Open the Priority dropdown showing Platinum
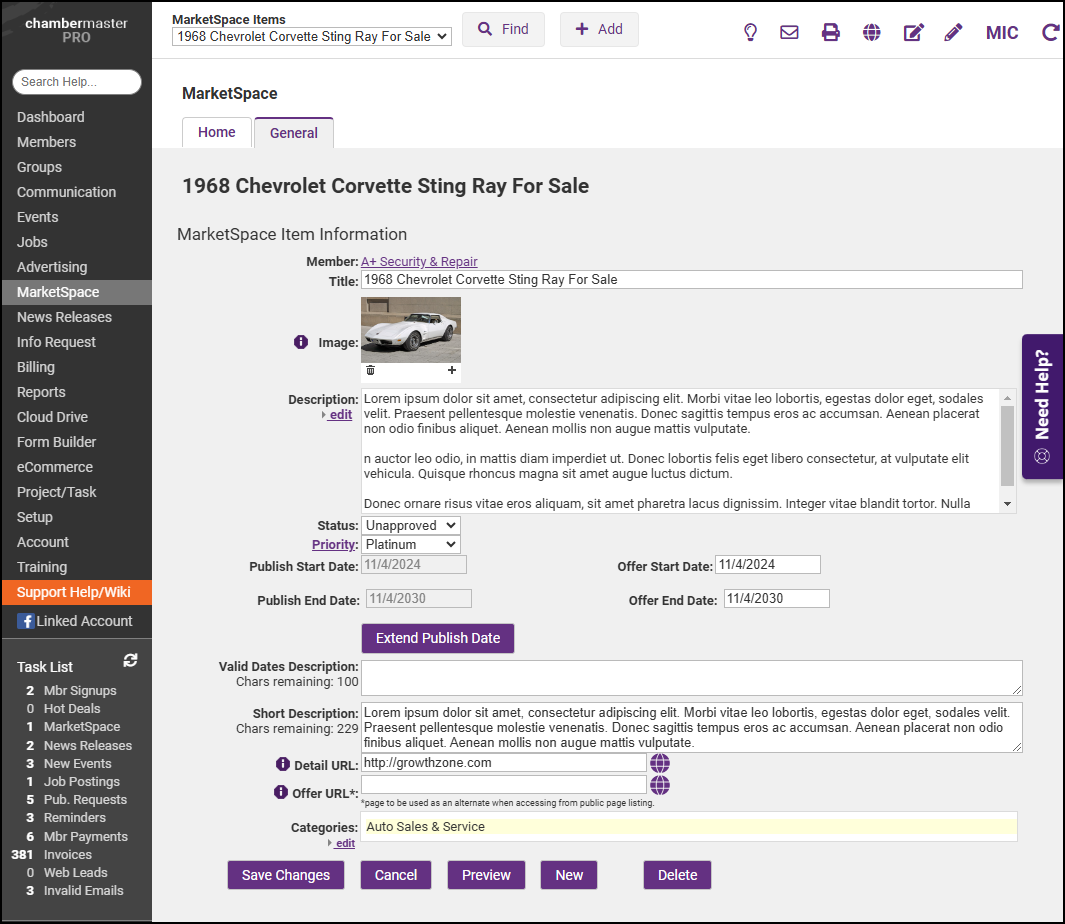Viewport: 1065px width, 924px height. click(x=410, y=545)
